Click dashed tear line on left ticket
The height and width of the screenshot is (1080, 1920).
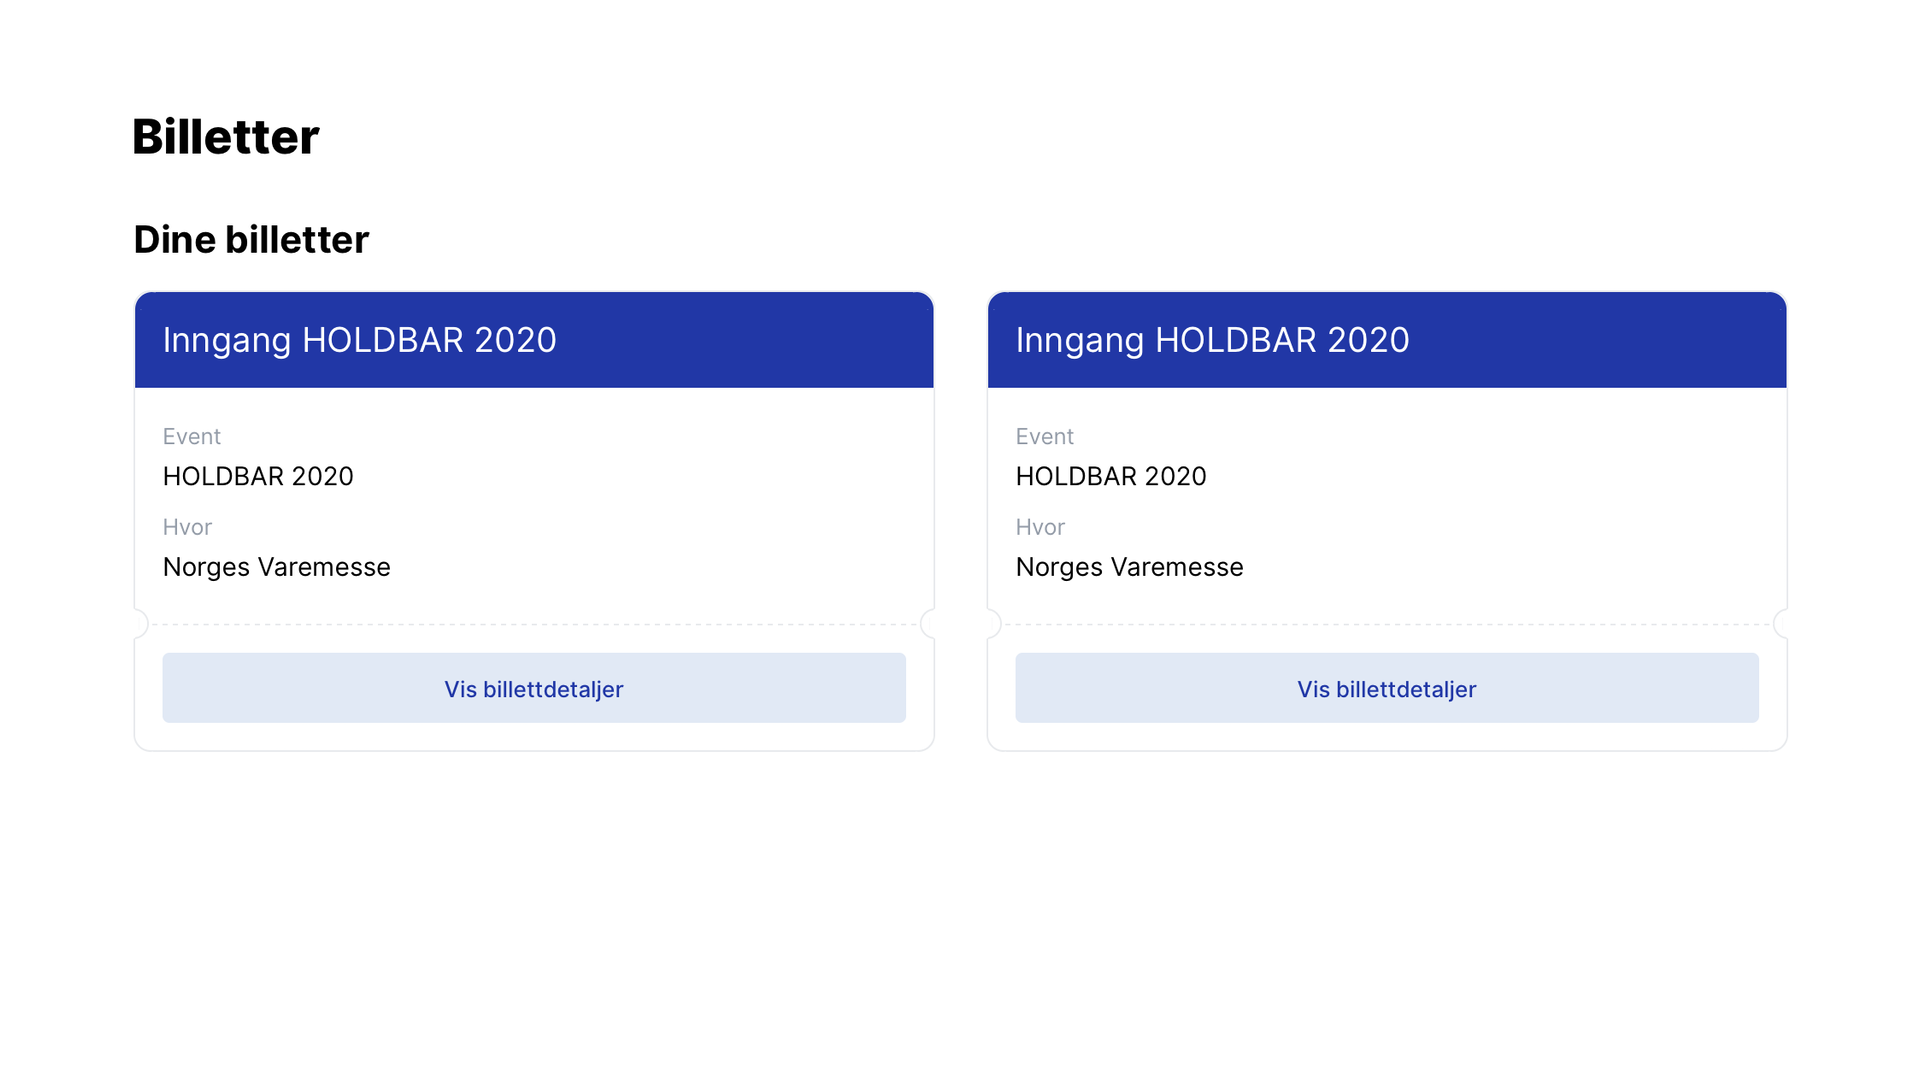[534, 625]
